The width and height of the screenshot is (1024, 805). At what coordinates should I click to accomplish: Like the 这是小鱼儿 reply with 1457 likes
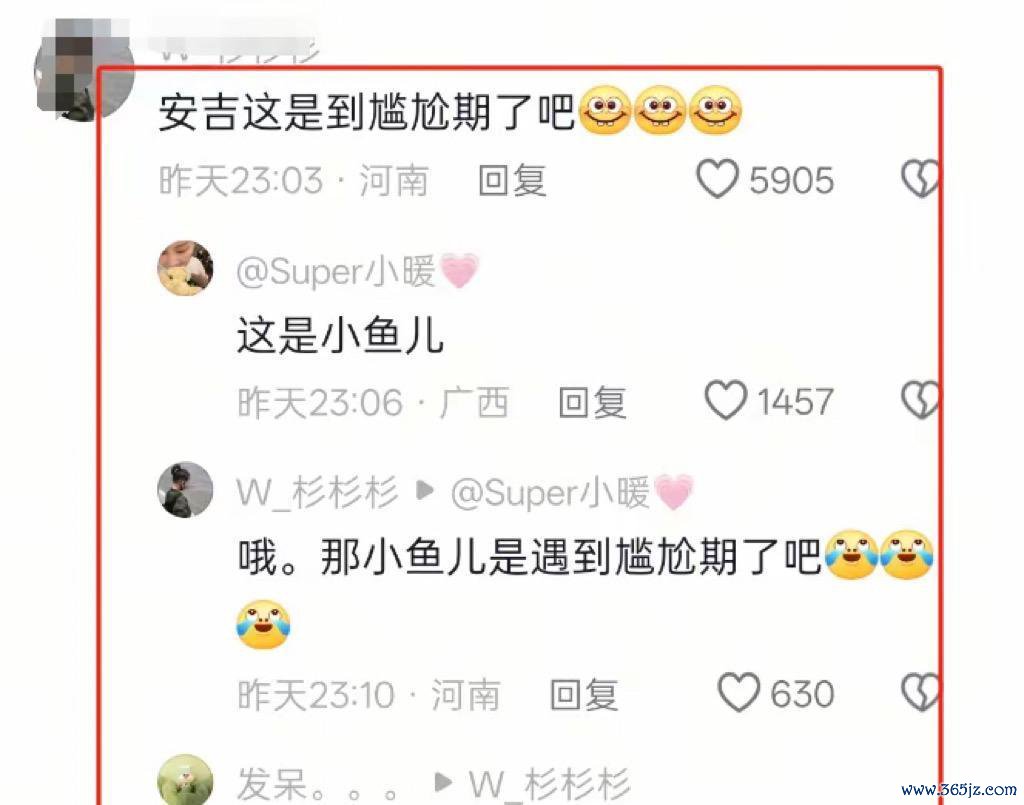pos(725,400)
